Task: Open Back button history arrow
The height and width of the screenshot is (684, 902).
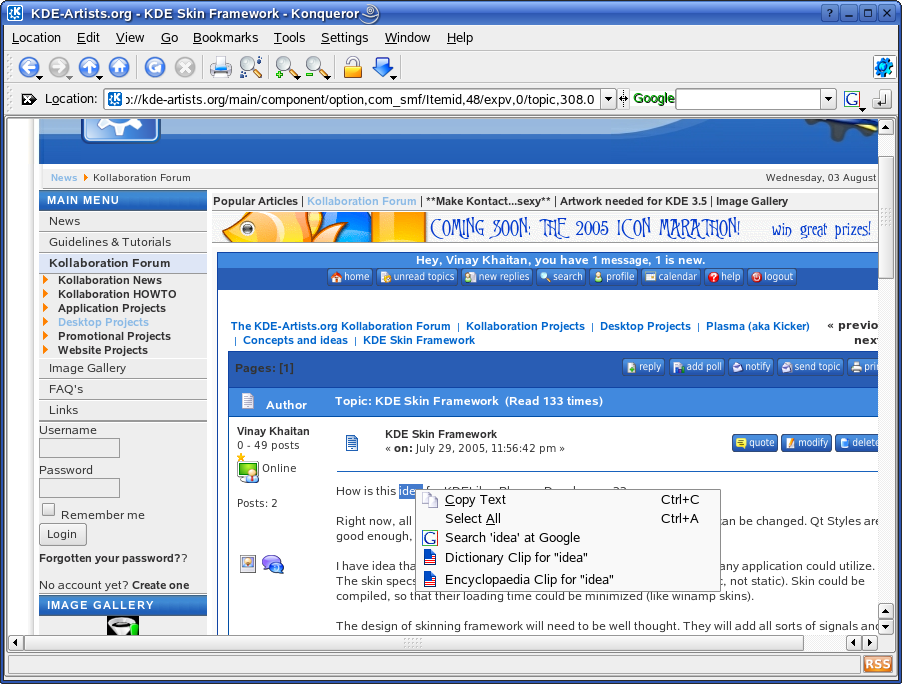Action: (39, 78)
